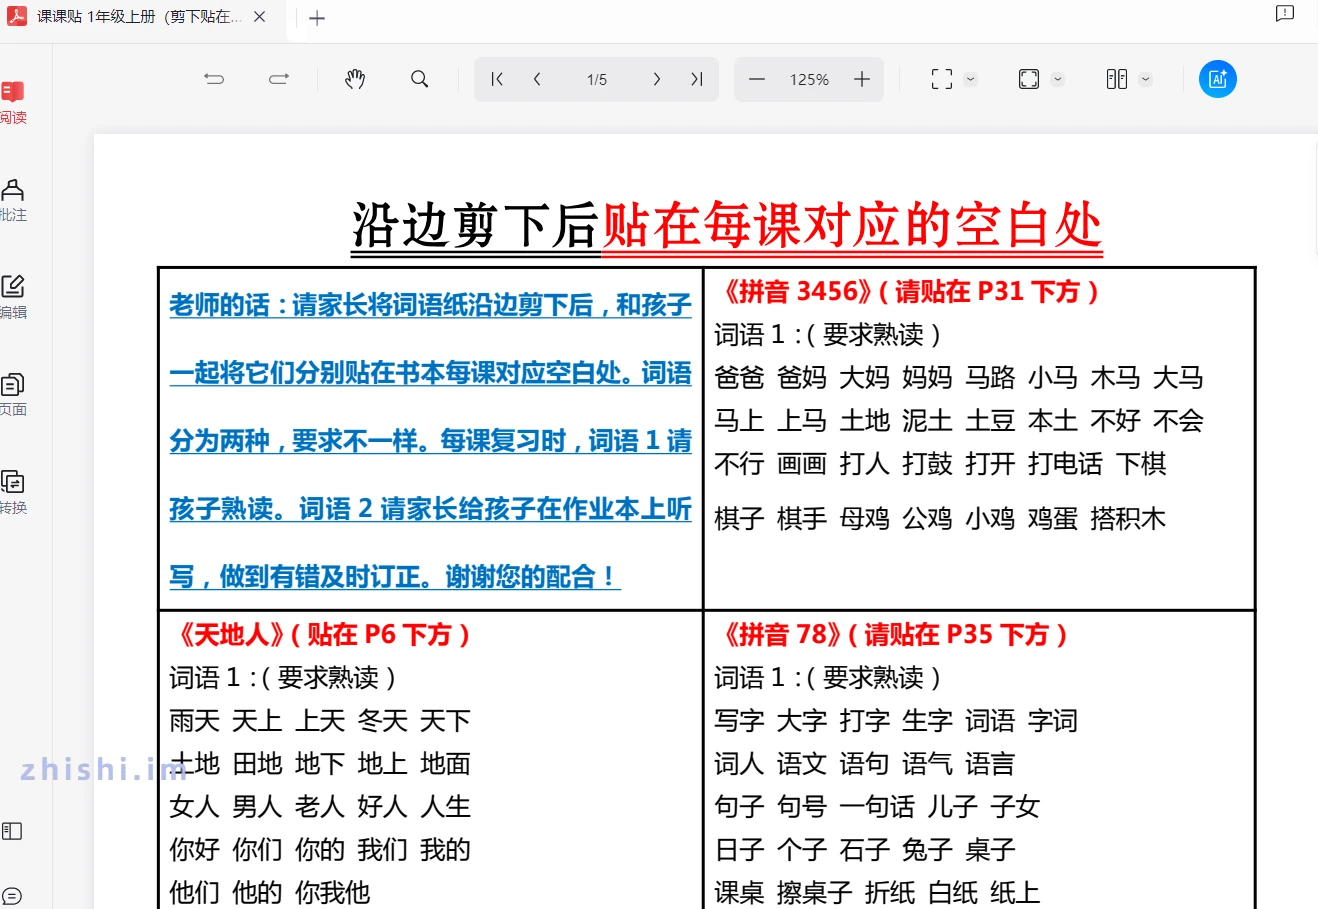Jump to the first page
Viewport: 1318px width, 909px height.
497,79
